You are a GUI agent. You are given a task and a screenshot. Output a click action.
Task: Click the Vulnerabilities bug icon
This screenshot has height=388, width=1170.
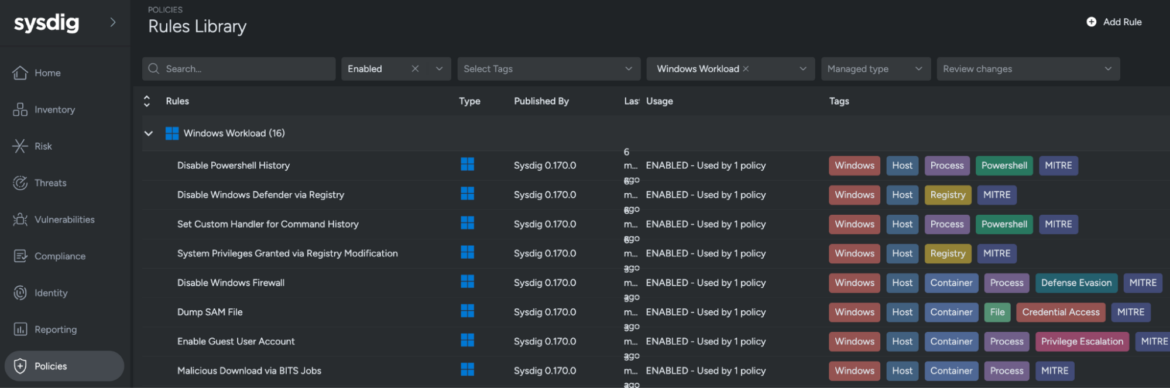(x=20, y=219)
